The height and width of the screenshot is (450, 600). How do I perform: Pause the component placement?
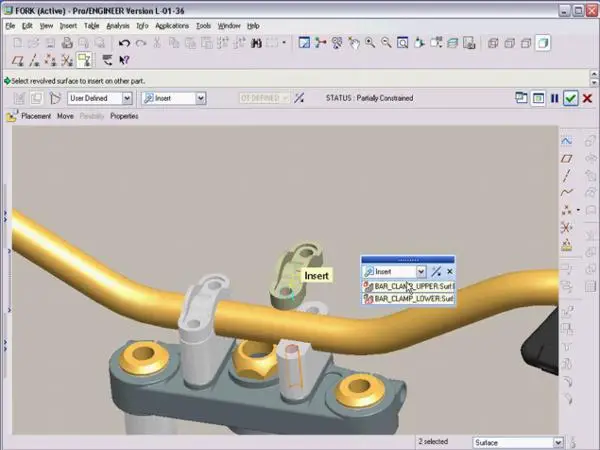tap(554, 98)
